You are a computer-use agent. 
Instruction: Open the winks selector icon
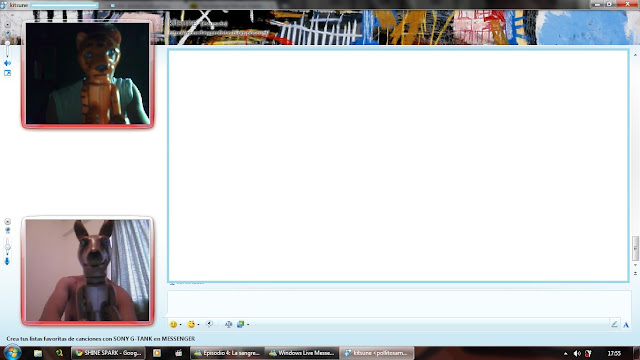[191, 324]
